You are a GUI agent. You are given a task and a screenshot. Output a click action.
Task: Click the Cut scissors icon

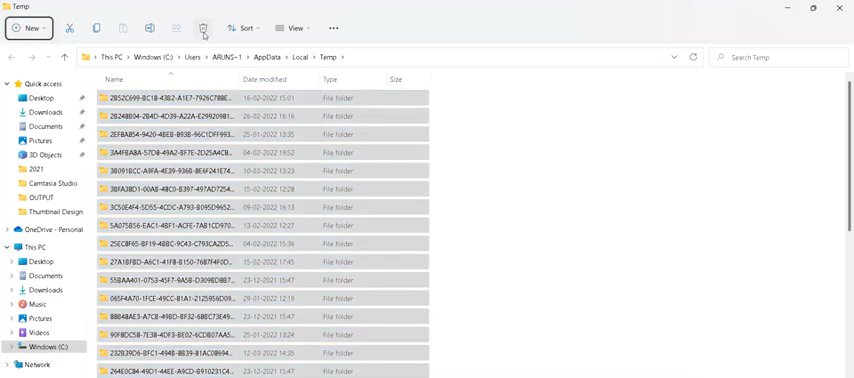(x=70, y=28)
